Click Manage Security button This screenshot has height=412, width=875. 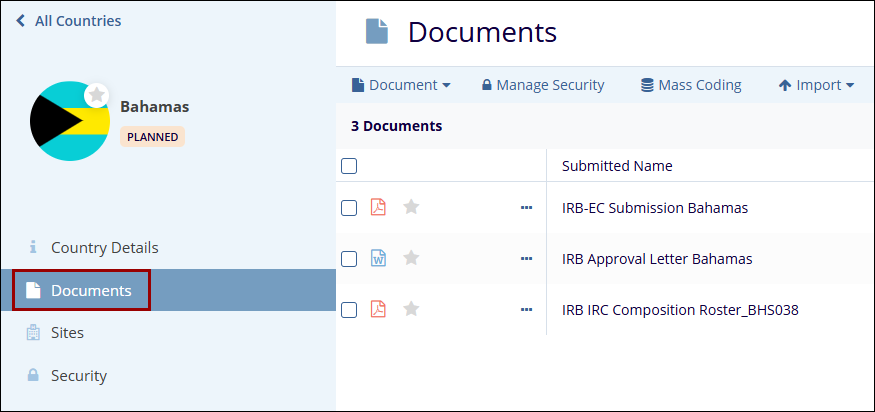[543, 85]
